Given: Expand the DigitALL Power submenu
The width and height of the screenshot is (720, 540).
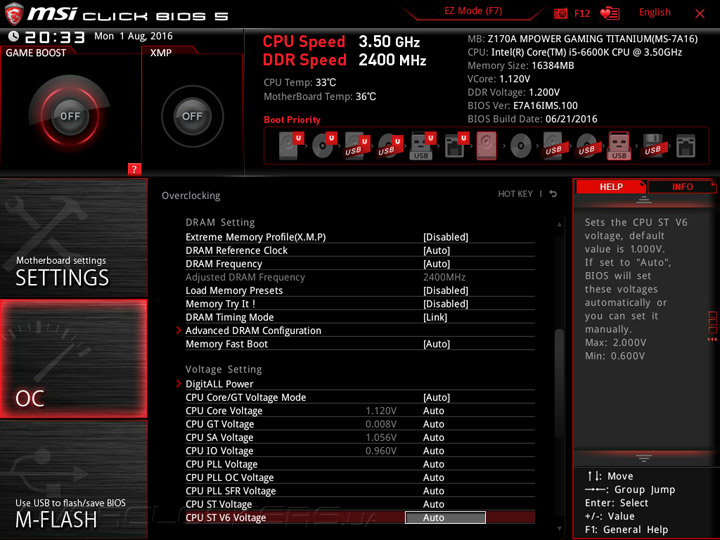Looking at the screenshot, I should [219, 384].
